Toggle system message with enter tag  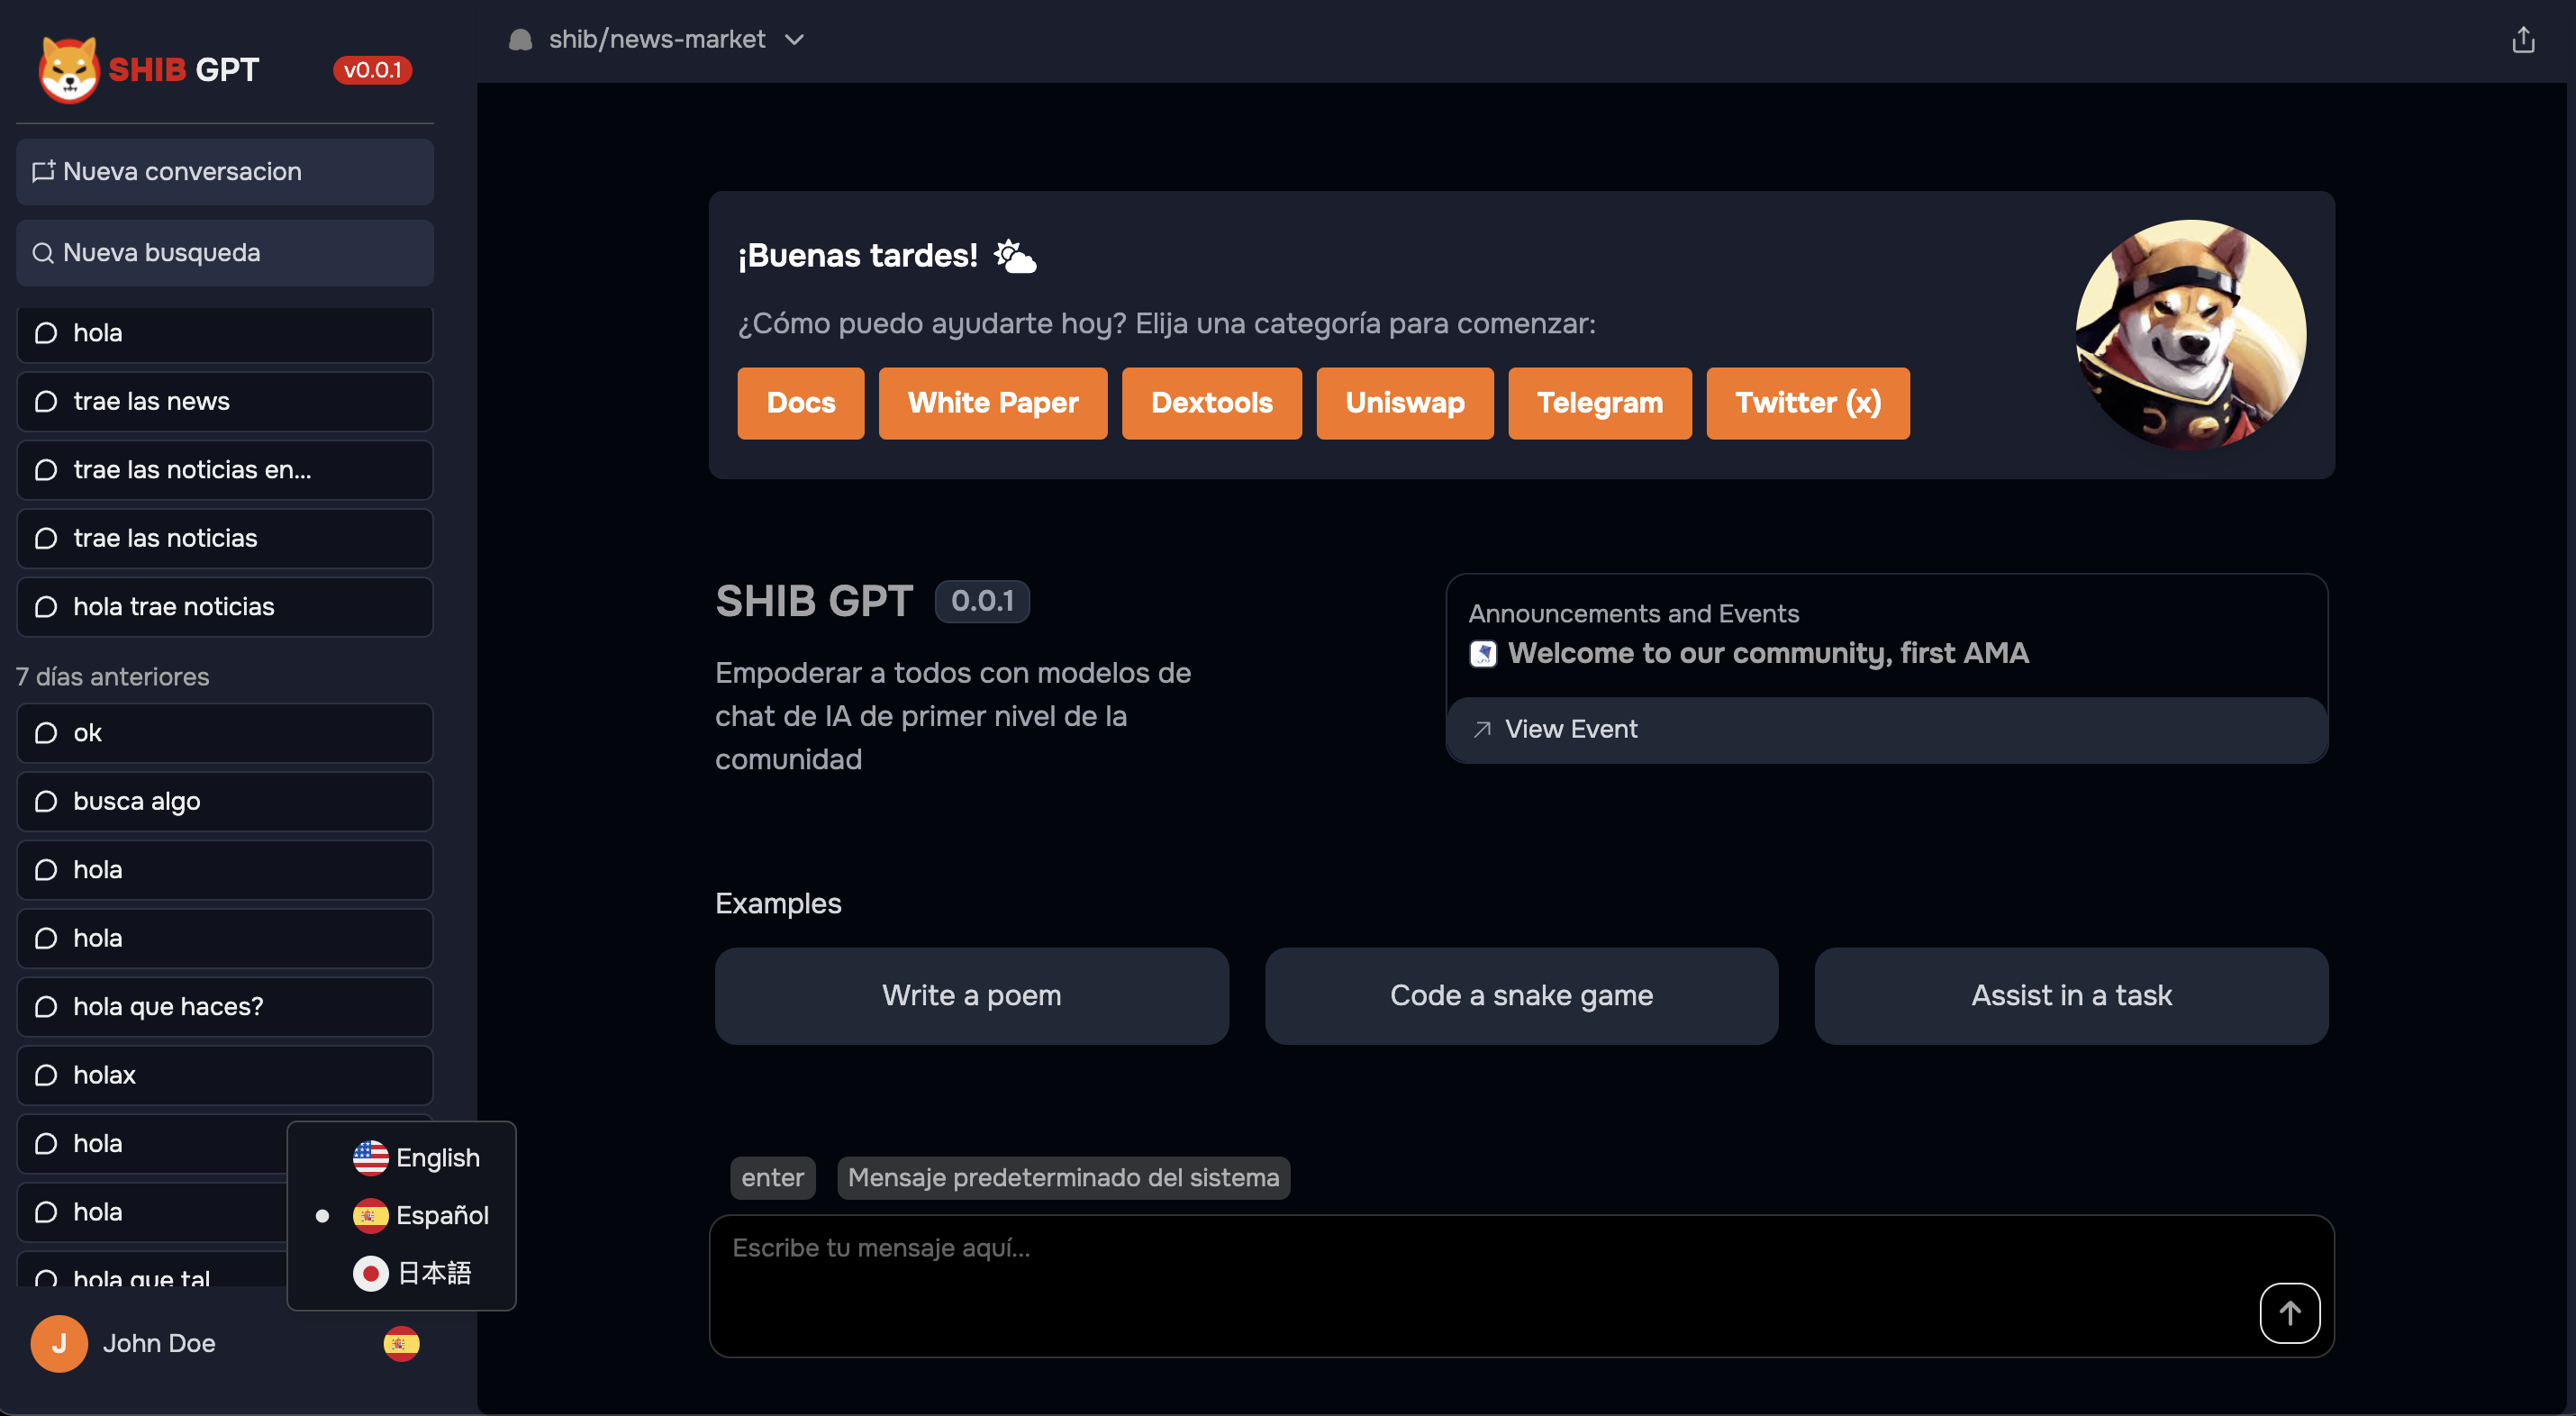tap(772, 1177)
